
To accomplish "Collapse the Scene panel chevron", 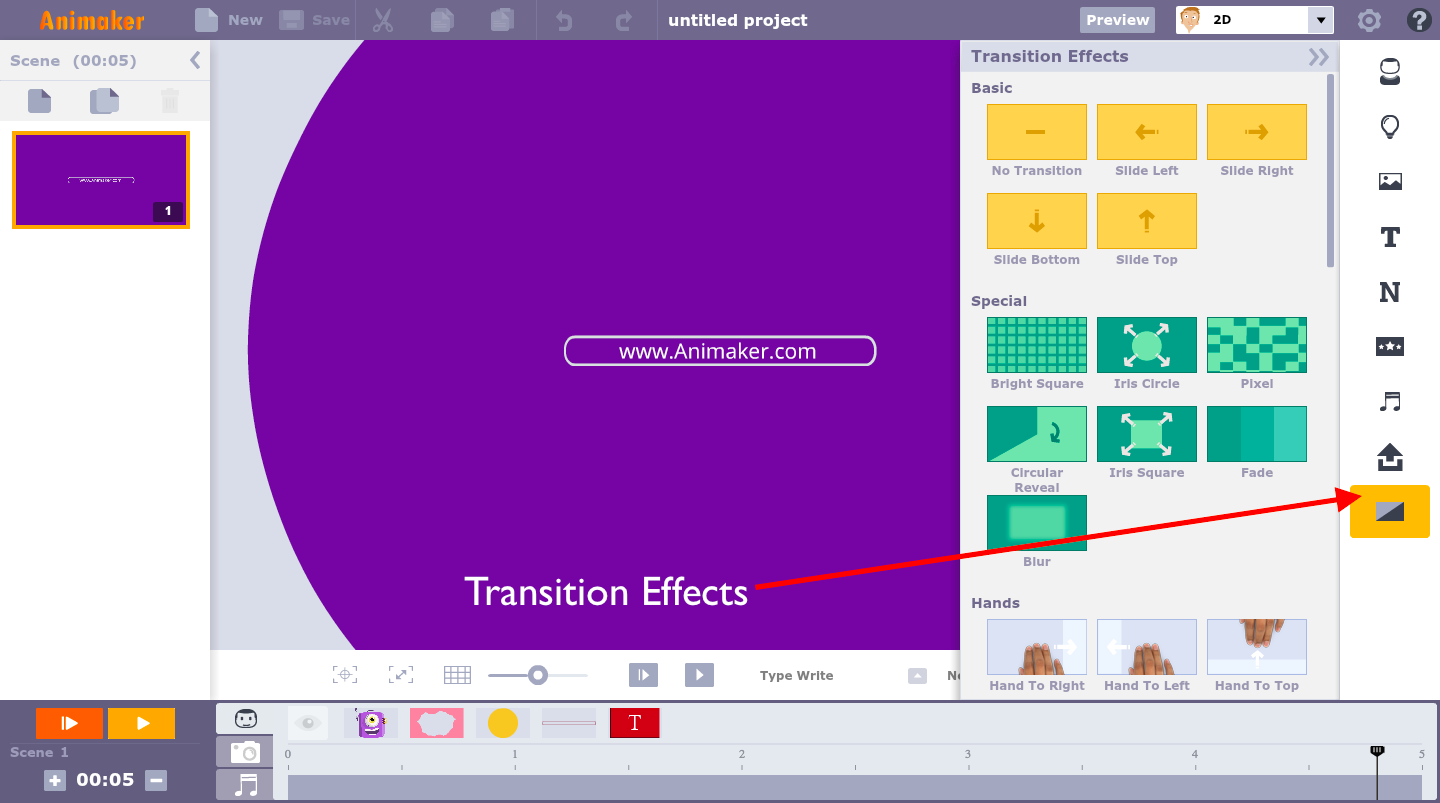I will [x=195, y=60].
